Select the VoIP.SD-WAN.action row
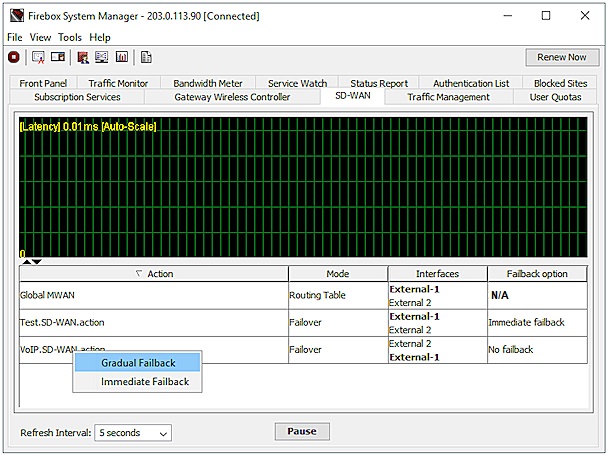Screen dimensions: 609x455 coord(303,350)
